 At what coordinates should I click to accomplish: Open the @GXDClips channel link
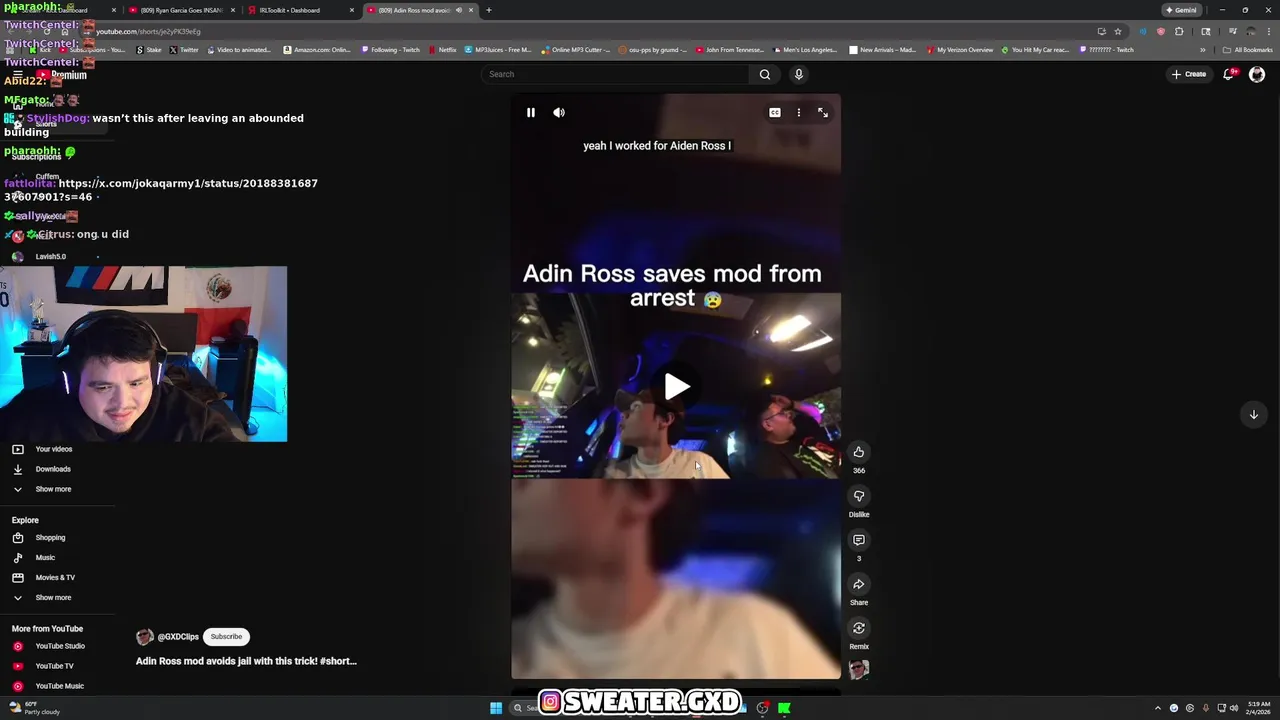point(178,637)
